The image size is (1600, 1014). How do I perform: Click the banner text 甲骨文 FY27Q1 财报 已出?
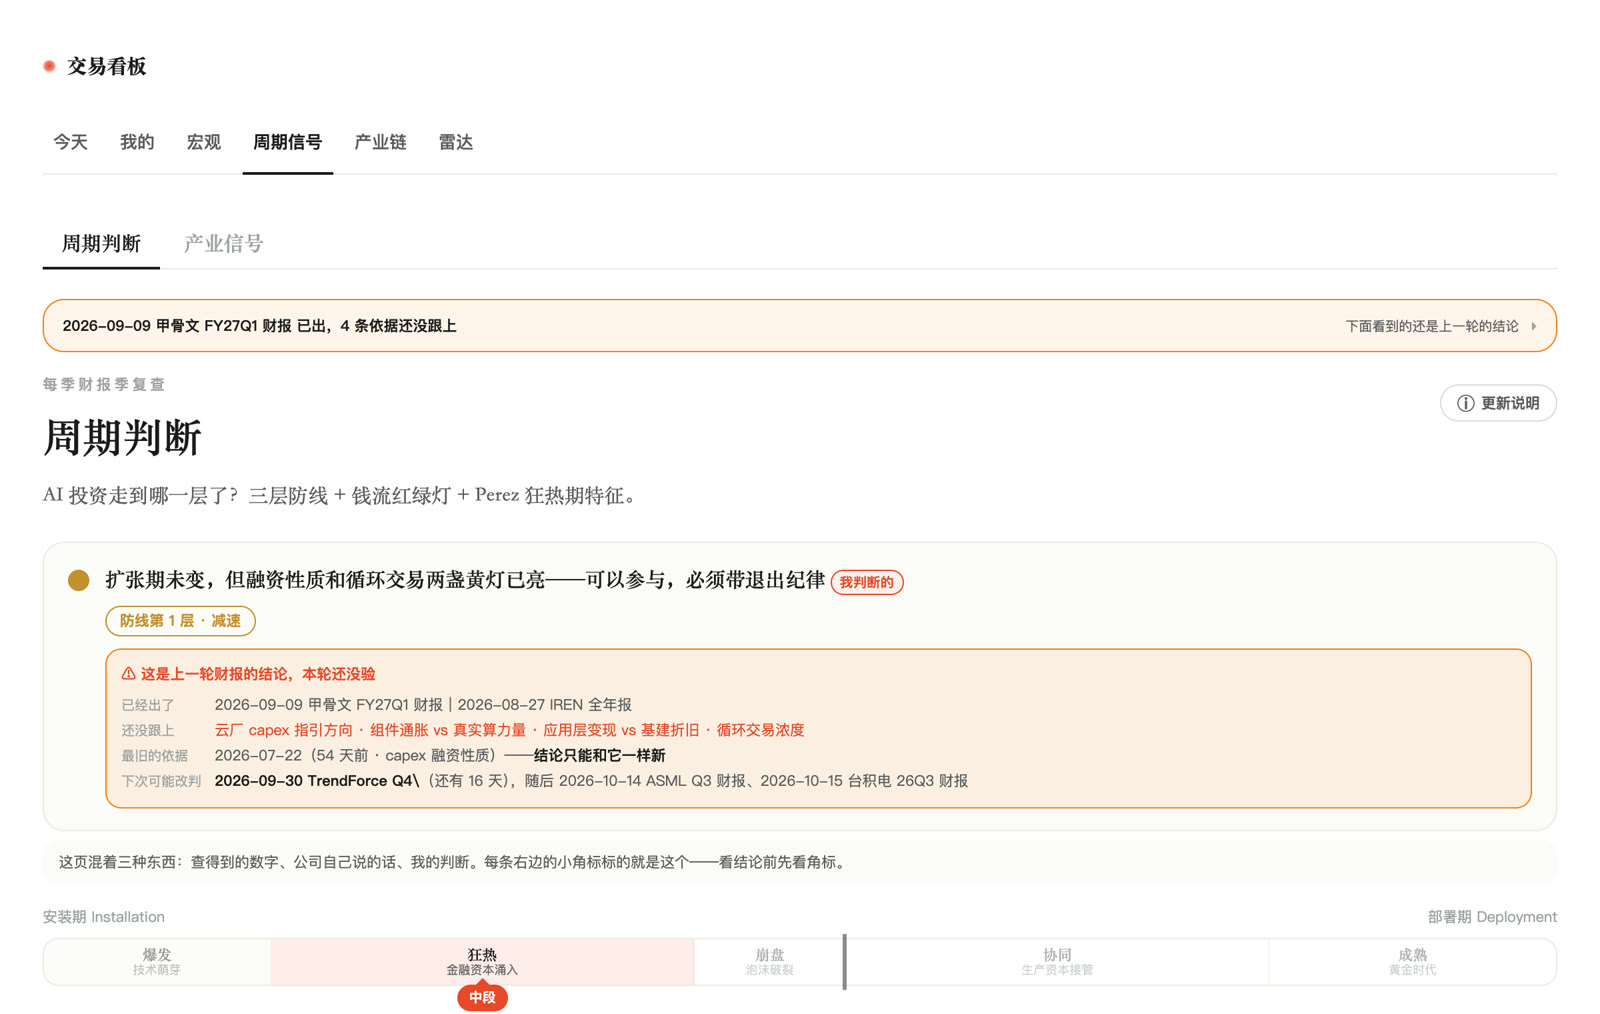[259, 326]
